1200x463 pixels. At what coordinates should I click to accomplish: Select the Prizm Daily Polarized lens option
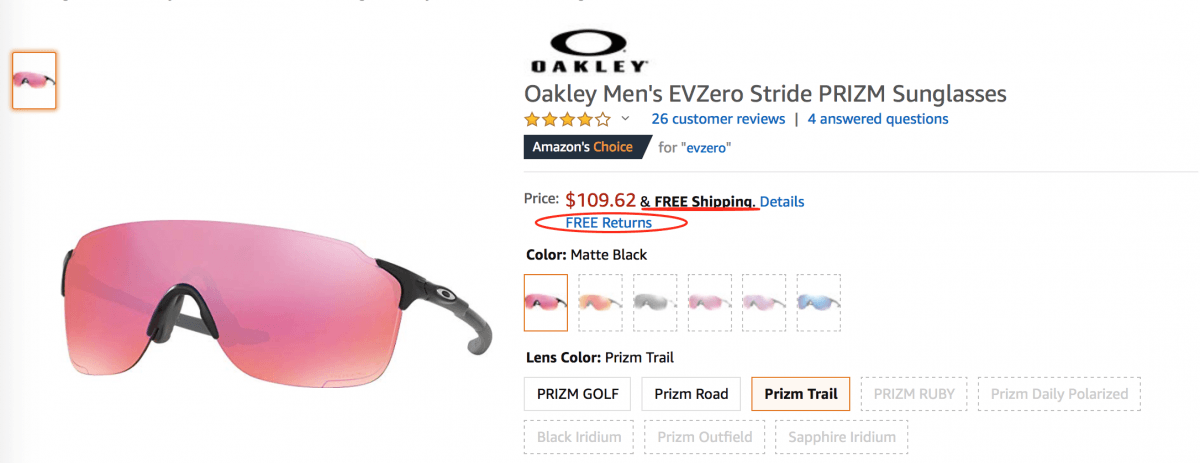(x=1059, y=393)
